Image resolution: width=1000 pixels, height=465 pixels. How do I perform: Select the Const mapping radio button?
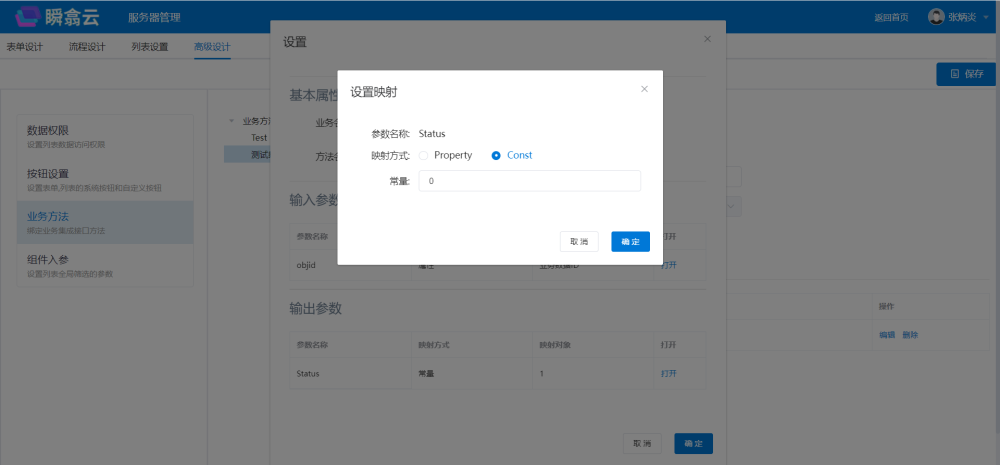click(x=496, y=155)
